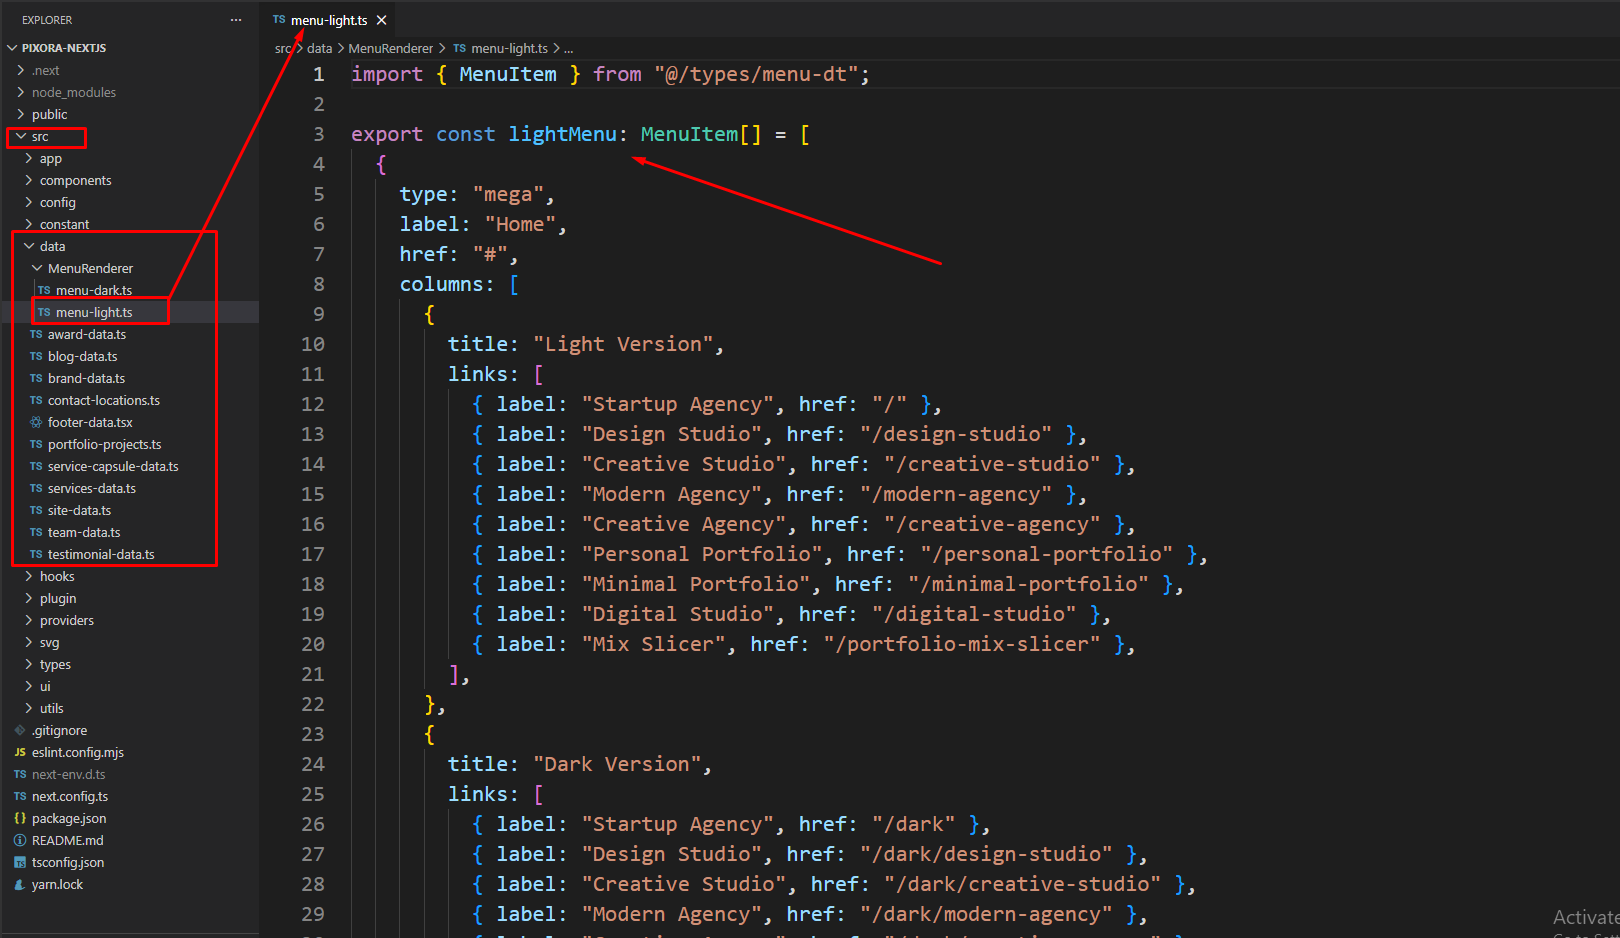Open yarn.lock file
The image size is (1620, 938).
[57, 884]
